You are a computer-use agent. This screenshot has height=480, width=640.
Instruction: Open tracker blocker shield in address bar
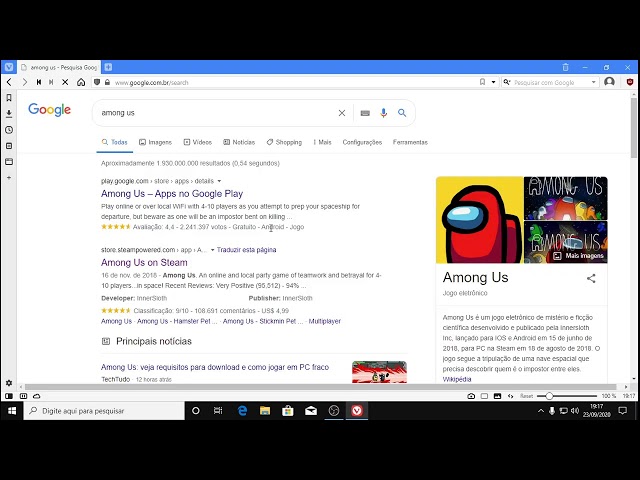(97, 82)
